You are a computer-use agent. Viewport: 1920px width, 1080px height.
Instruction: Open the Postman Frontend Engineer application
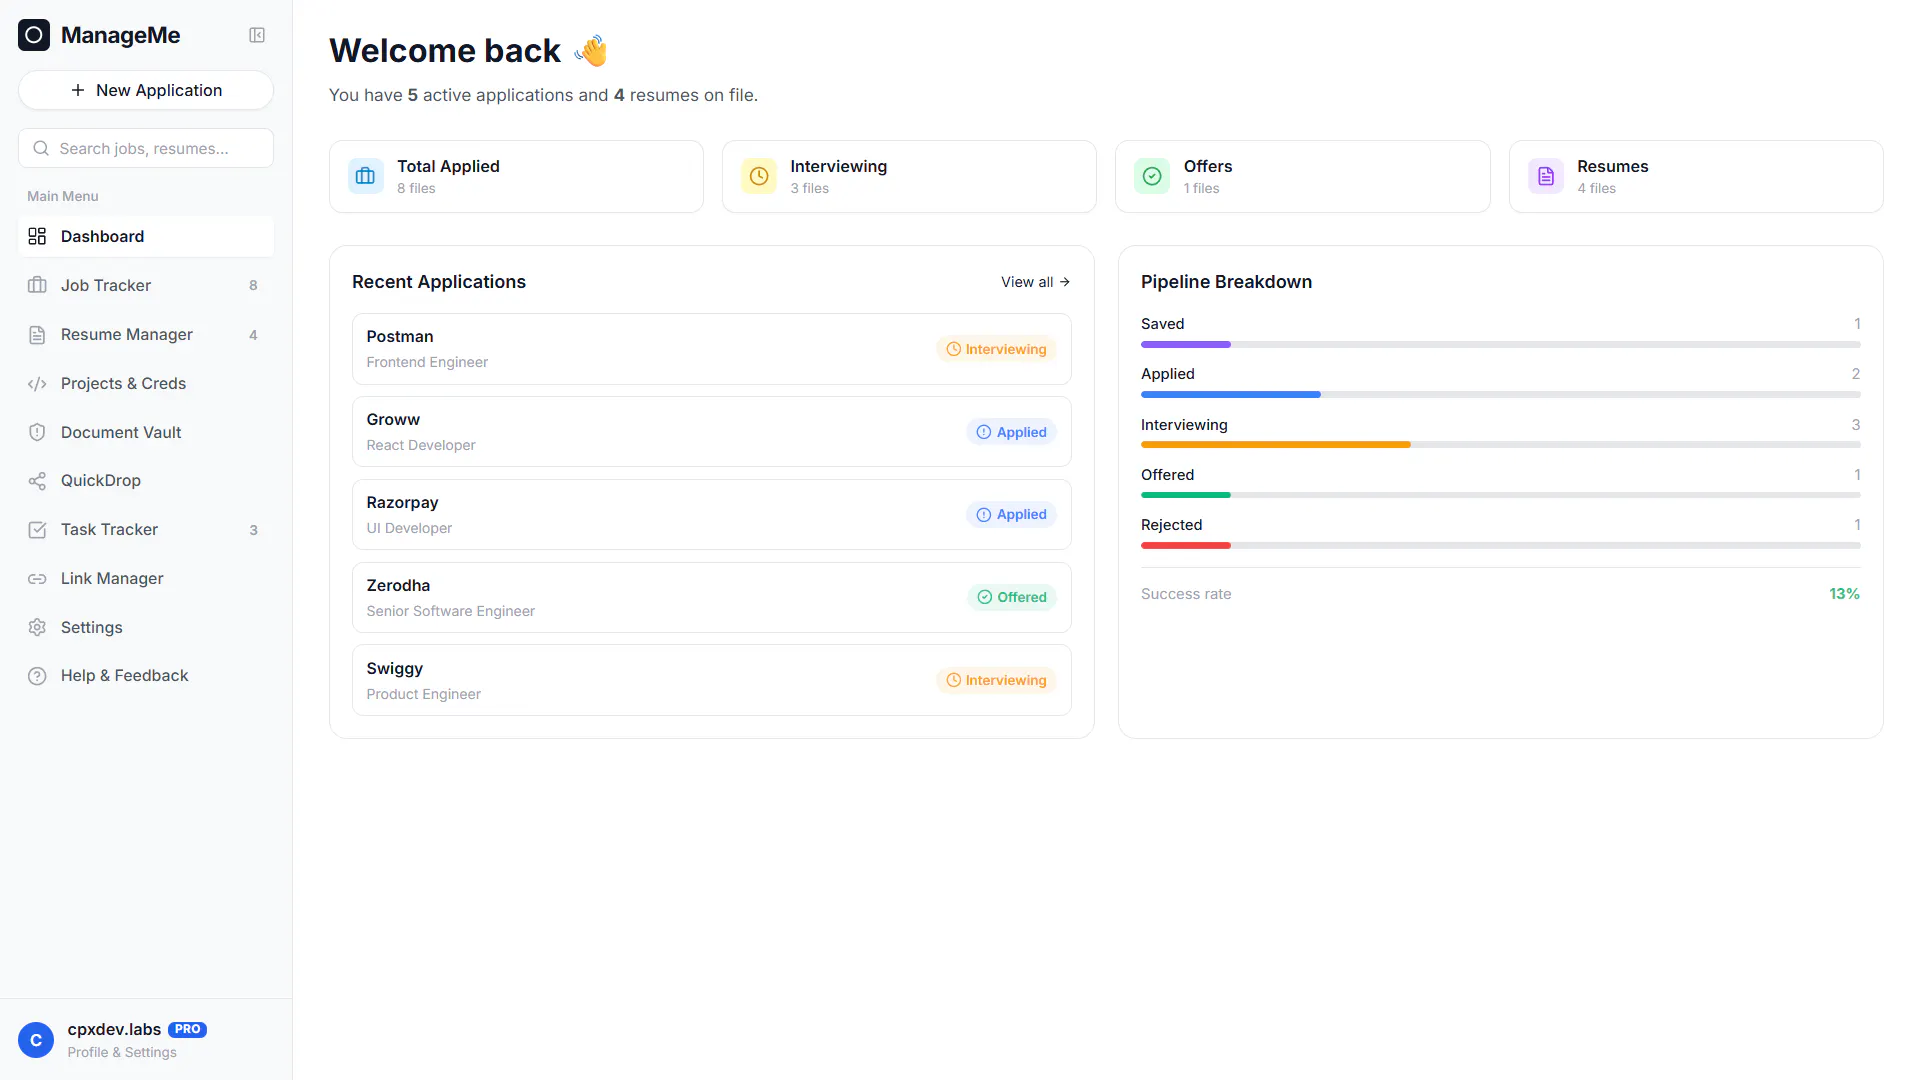click(711, 349)
